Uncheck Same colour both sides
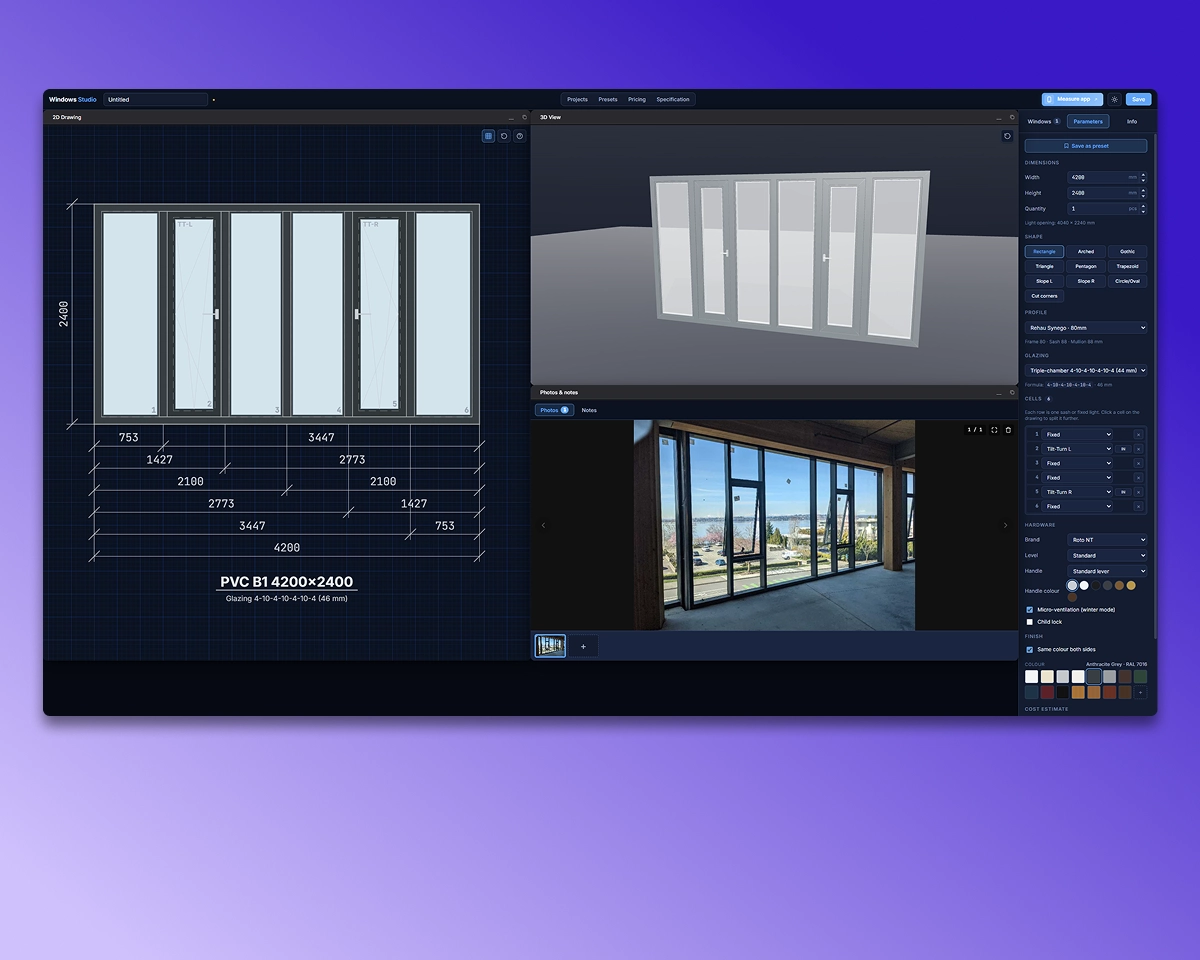 click(1030, 650)
